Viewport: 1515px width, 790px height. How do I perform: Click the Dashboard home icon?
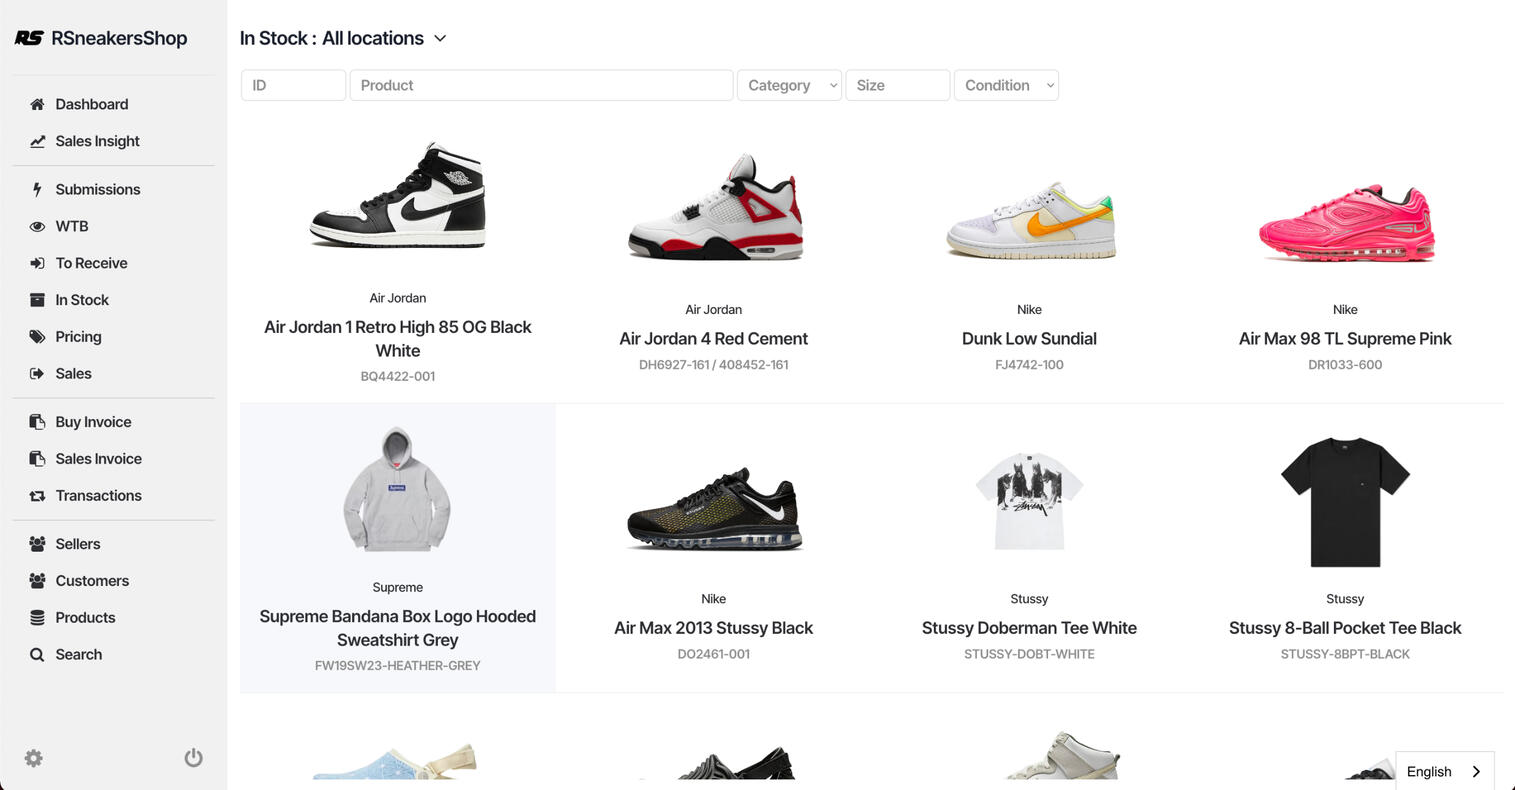[37, 104]
